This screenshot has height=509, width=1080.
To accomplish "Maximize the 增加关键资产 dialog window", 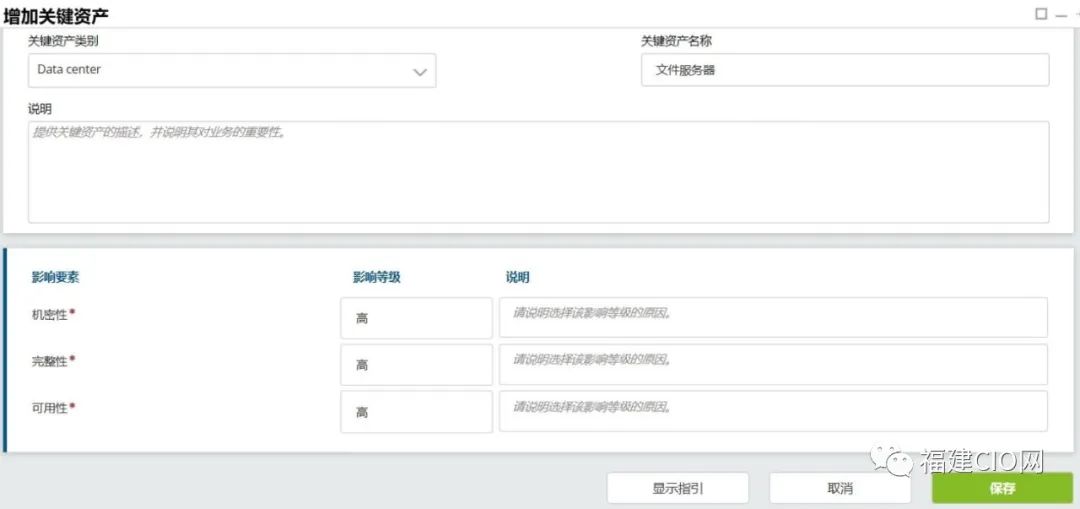I will [x=1041, y=14].
